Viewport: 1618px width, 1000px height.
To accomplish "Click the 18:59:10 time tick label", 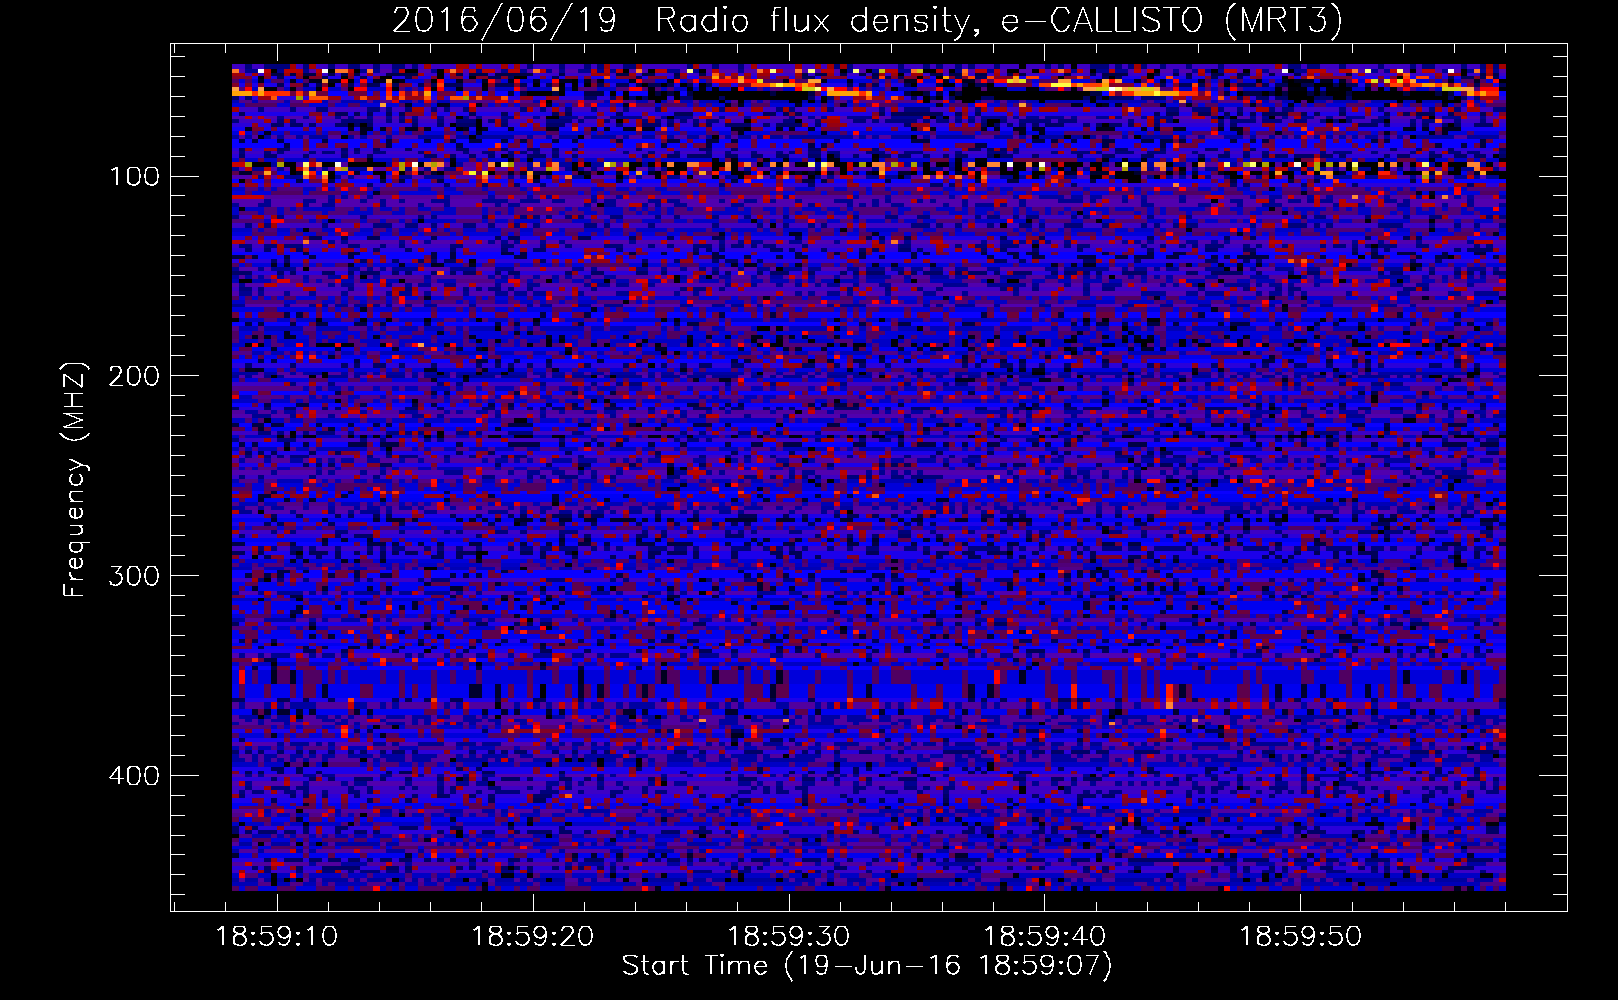I will click(278, 937).
